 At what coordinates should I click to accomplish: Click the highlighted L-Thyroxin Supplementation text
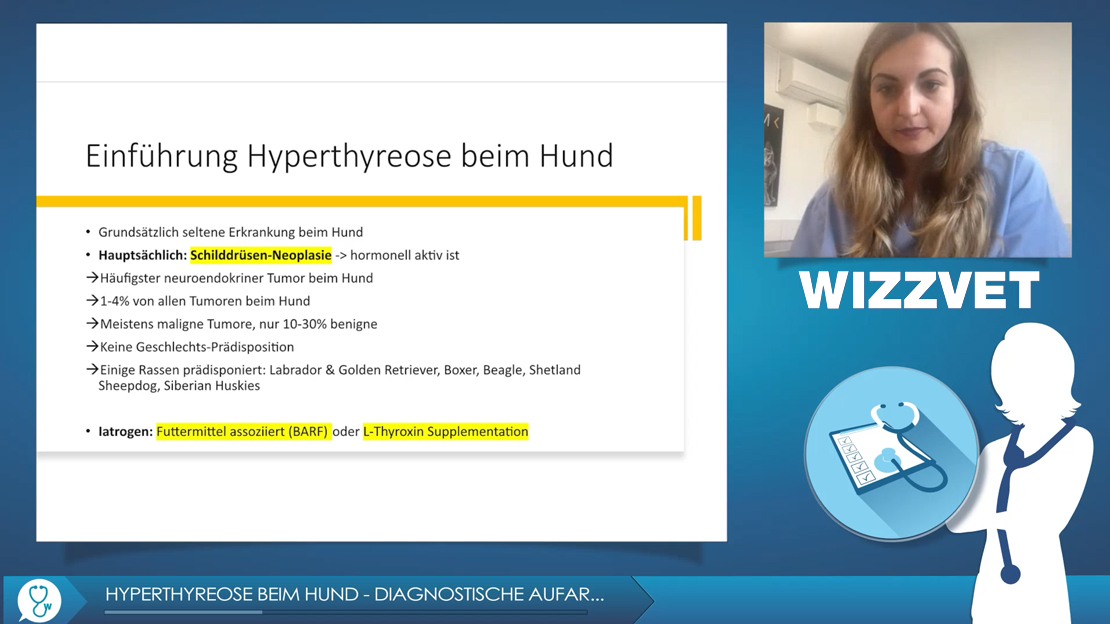coord(445,432)
